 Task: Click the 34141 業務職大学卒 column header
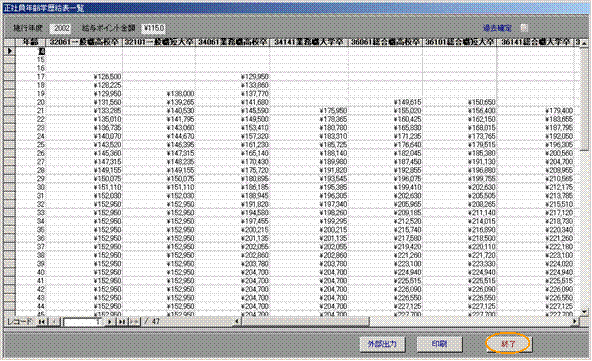pyautogui.click(x=309, y=42)
